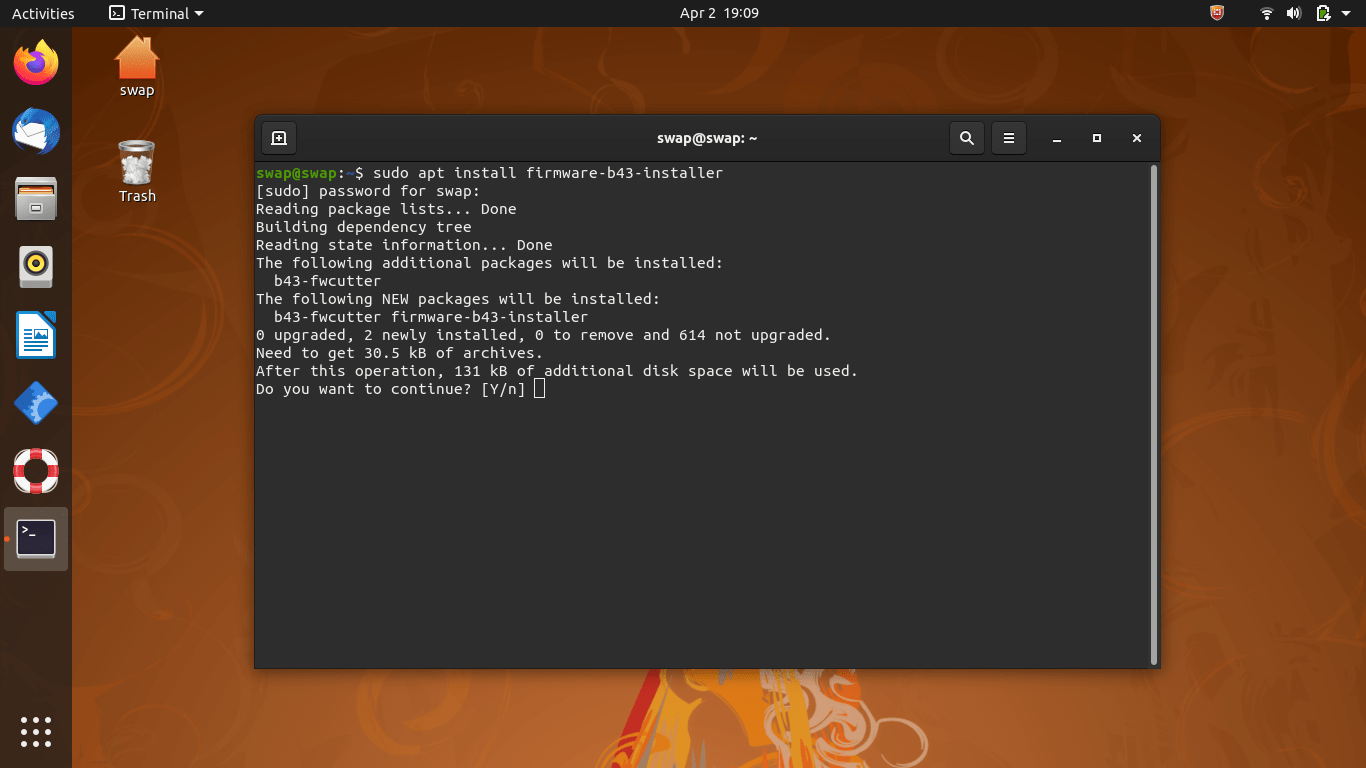1366x768 pixels.
Task: Click battery status icon
Action: coord(1323,13)
